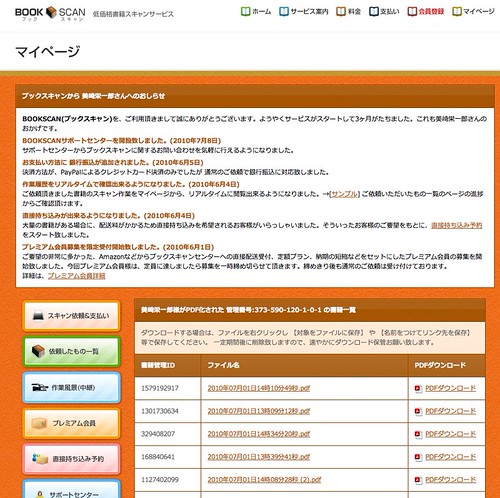
Task: Open file 2010年07月01日13時09分12秒.pdf
Action: 259,411
